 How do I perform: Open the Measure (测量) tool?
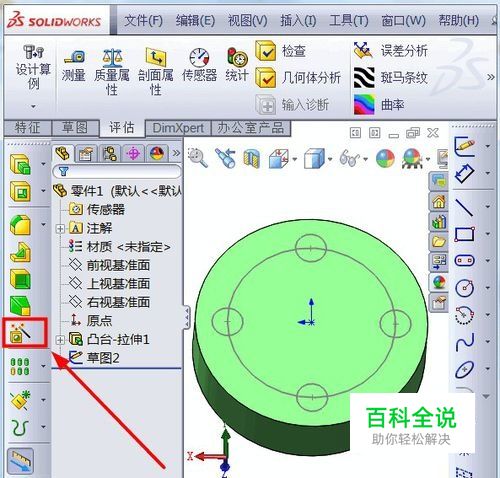click(x=73, y=67)
